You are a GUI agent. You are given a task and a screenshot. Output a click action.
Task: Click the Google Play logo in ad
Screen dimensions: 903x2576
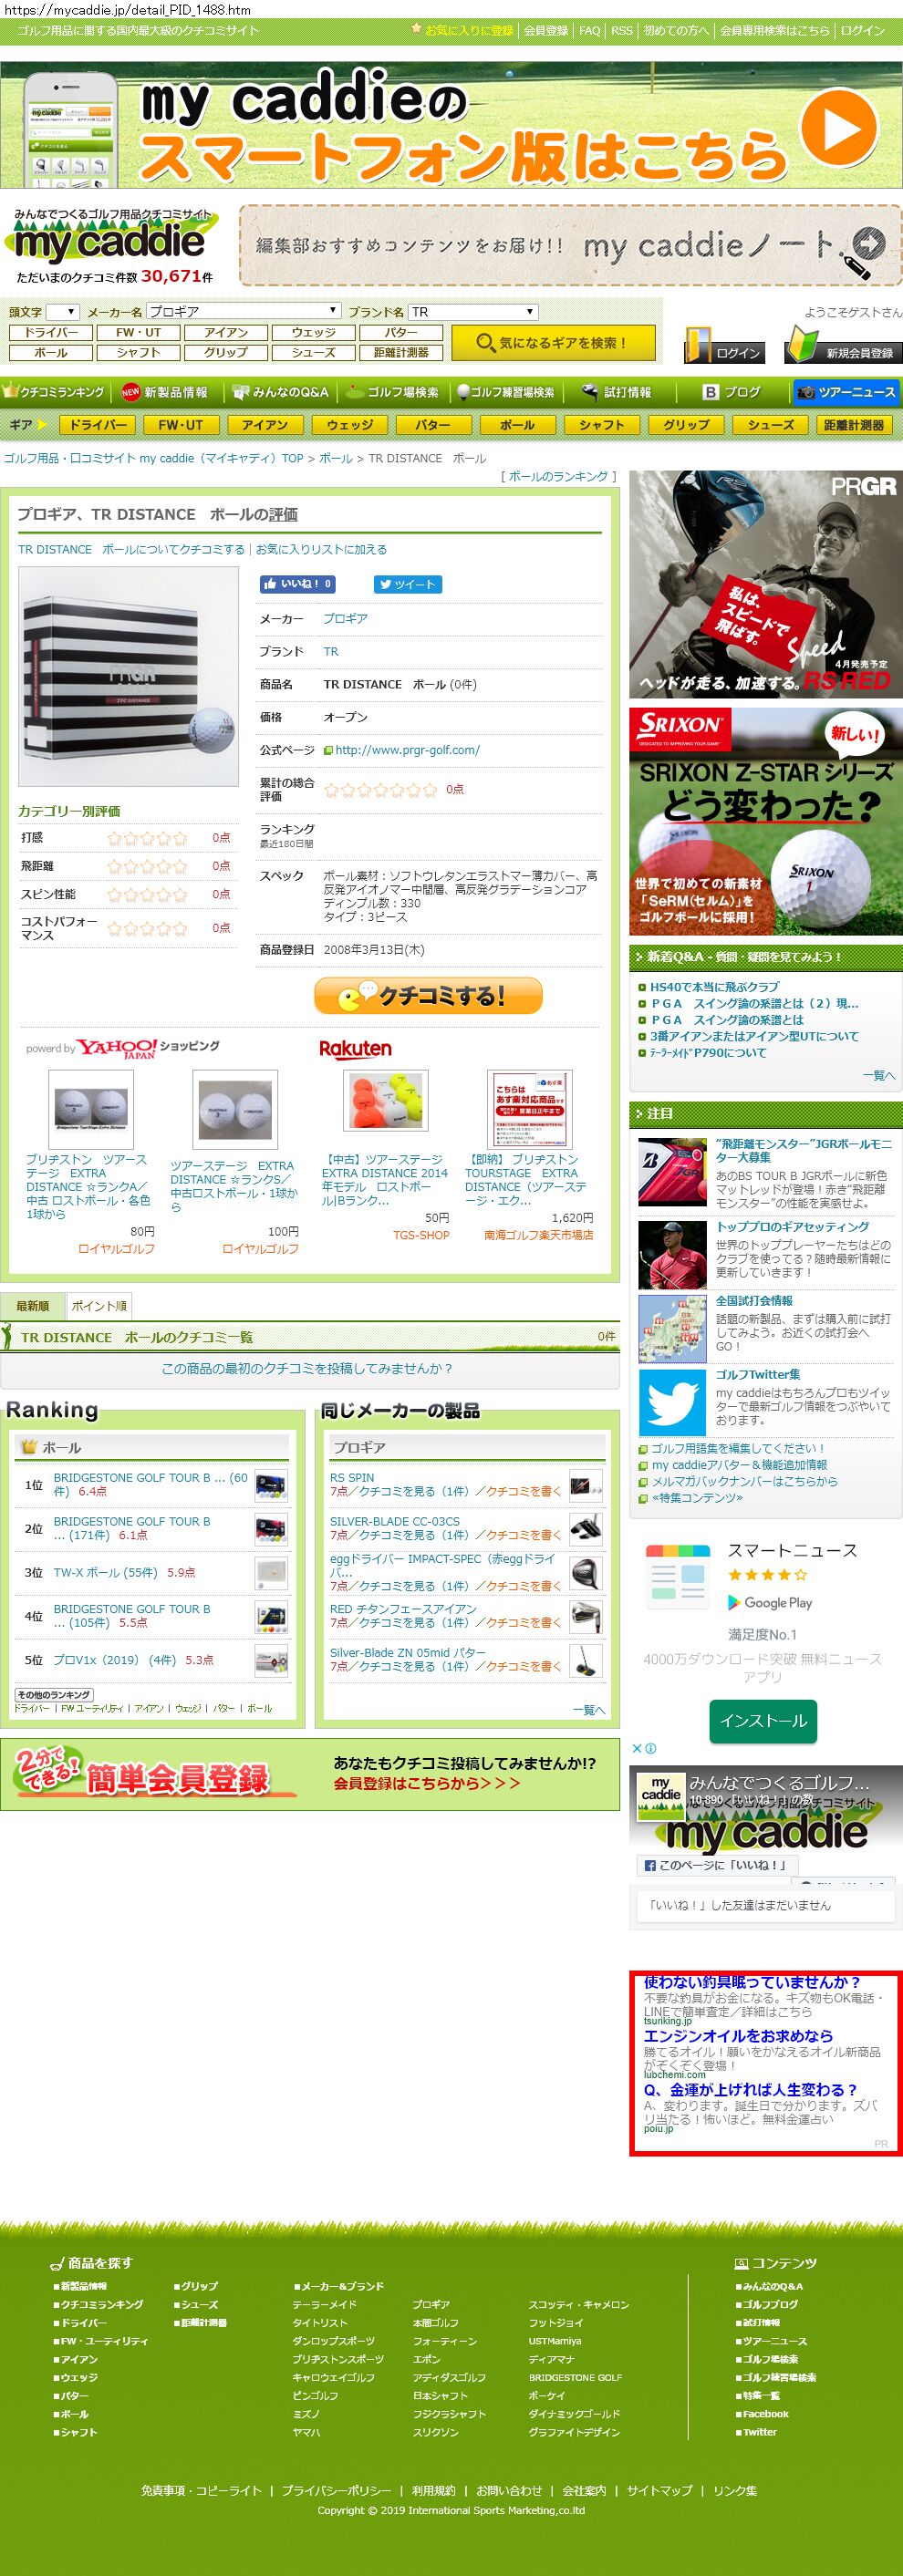770,1603
